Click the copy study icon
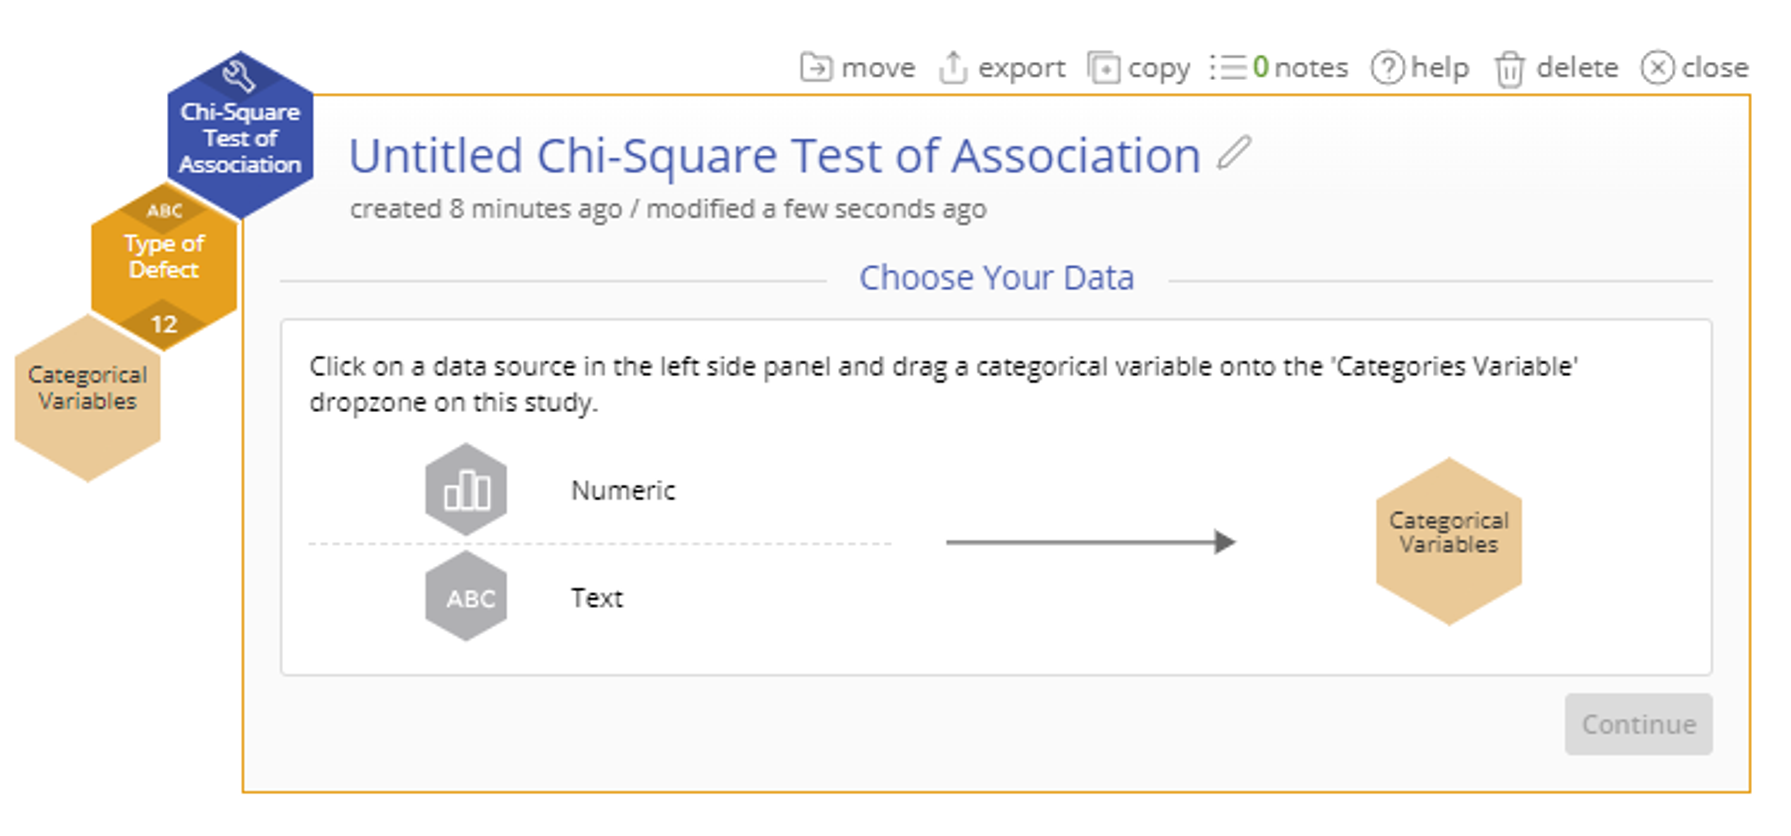Screen dimensions: 1791x836 tap(1103, 68)
